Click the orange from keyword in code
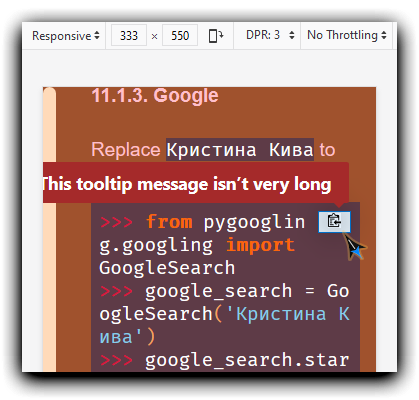Screen dimensions: 419x400 point(169,222)
